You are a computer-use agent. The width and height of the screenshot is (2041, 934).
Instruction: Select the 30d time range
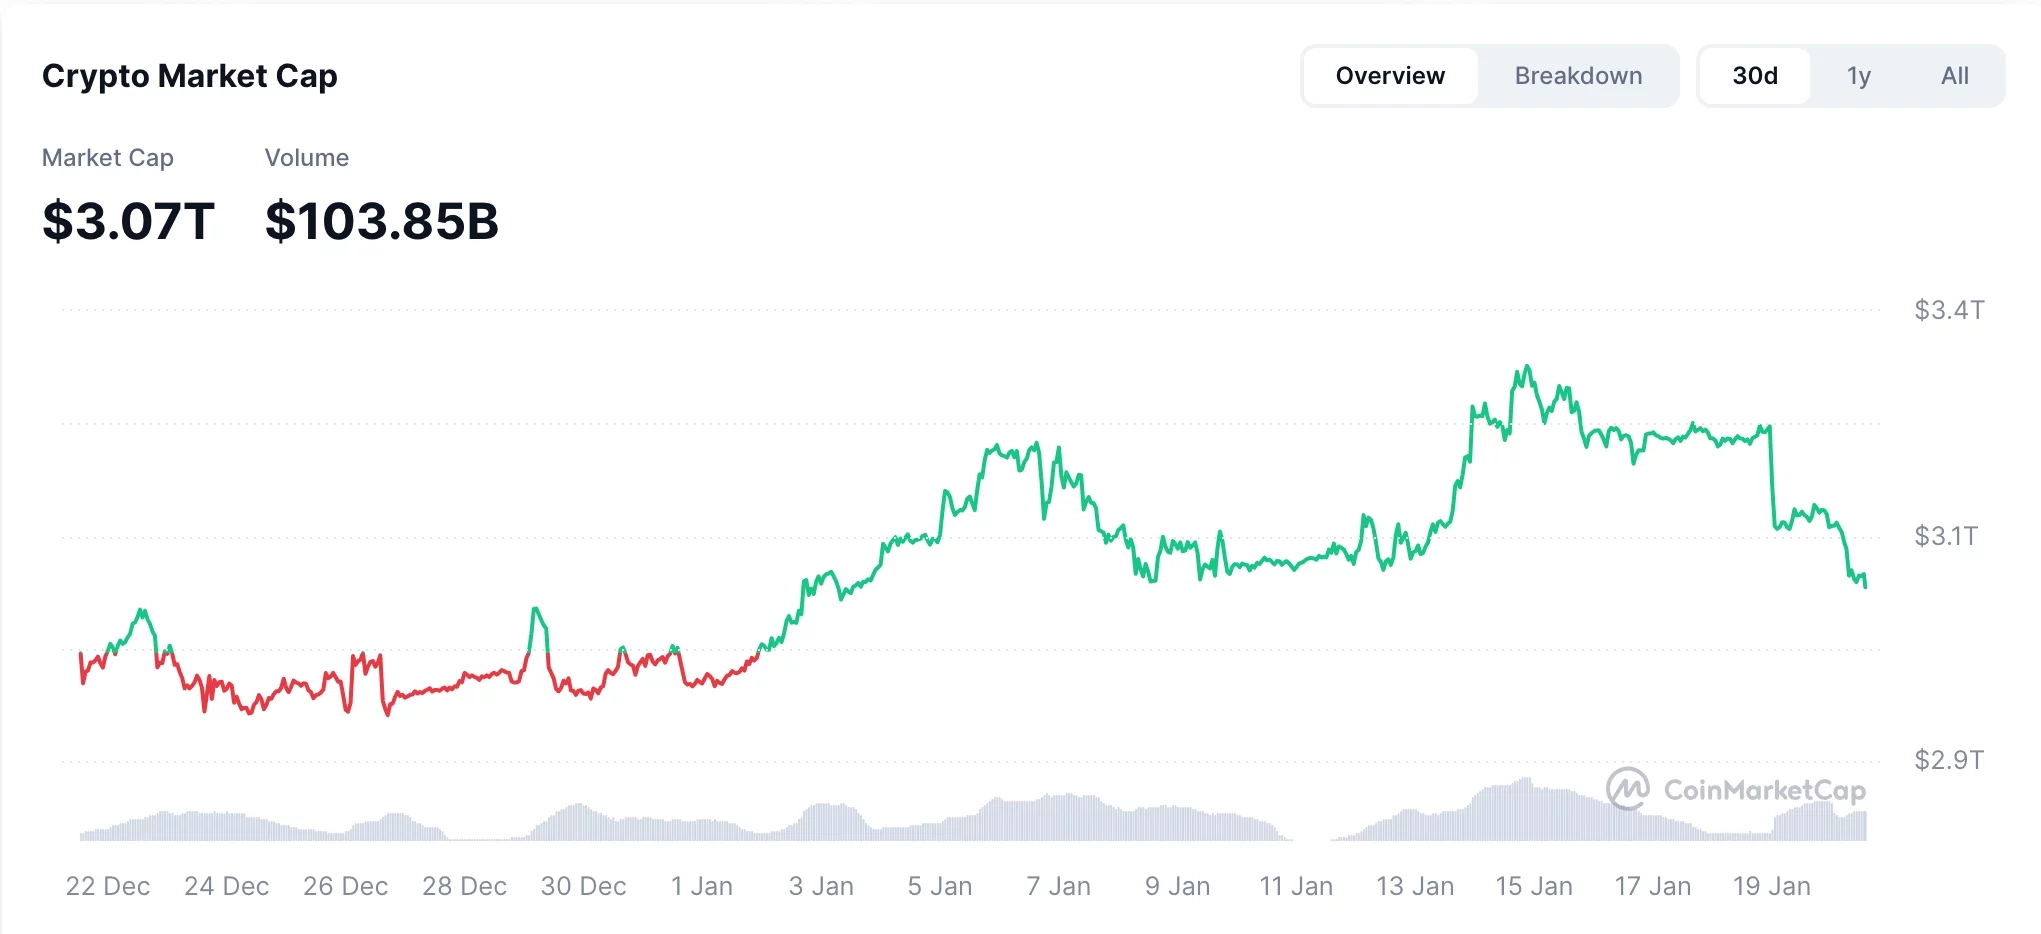click(x=1755, y=75)
